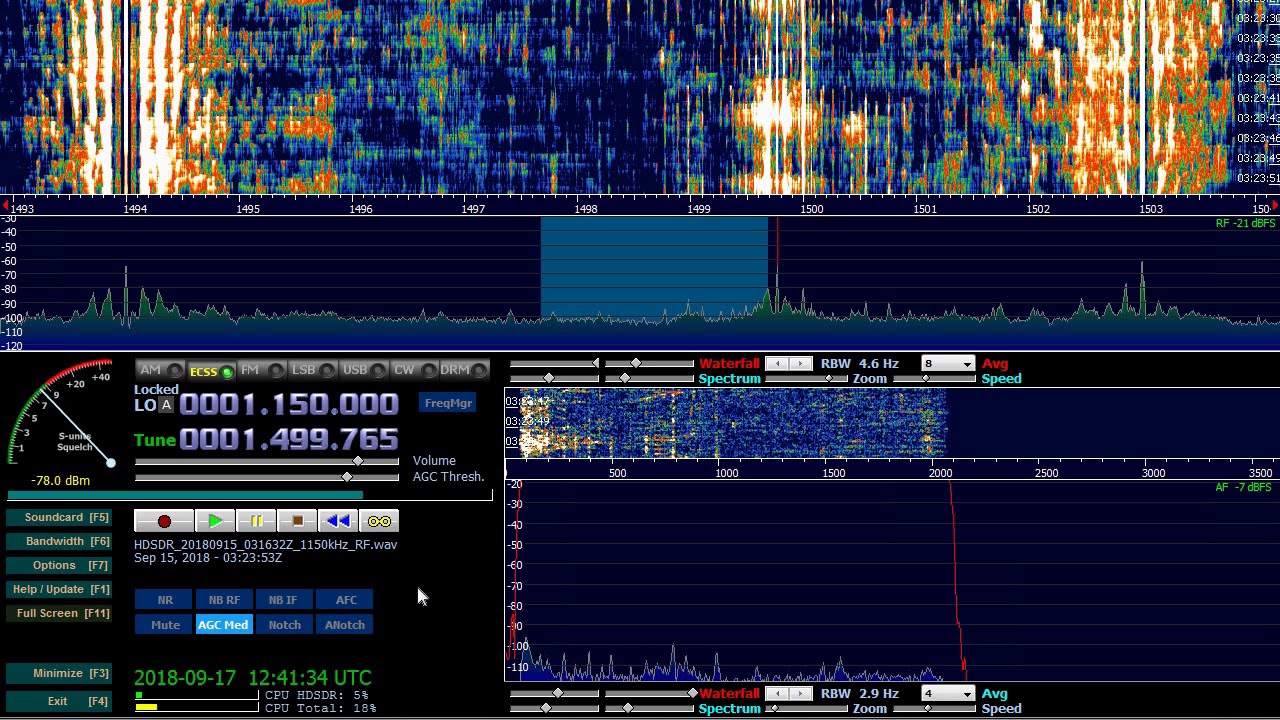Viewport: 1280px width, 720px height.
Task: Click the green Play button
Action: (x=215, y=521)
